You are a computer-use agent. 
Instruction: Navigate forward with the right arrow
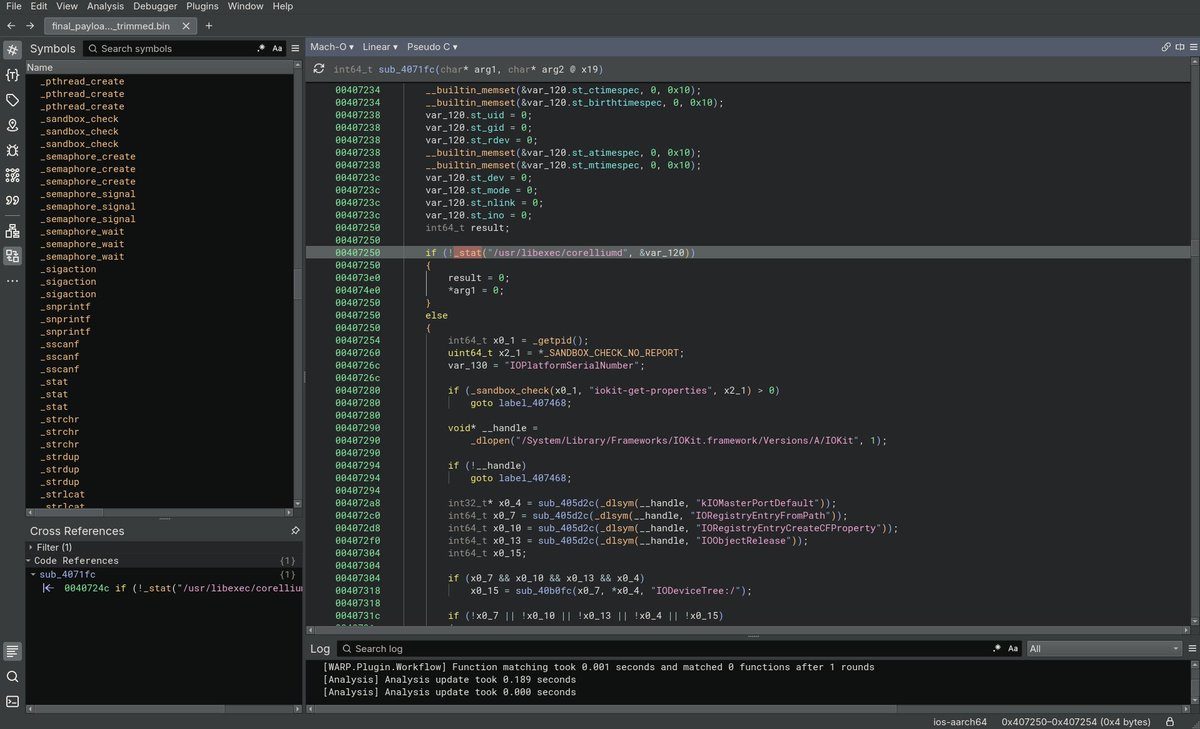click(30, 25)
